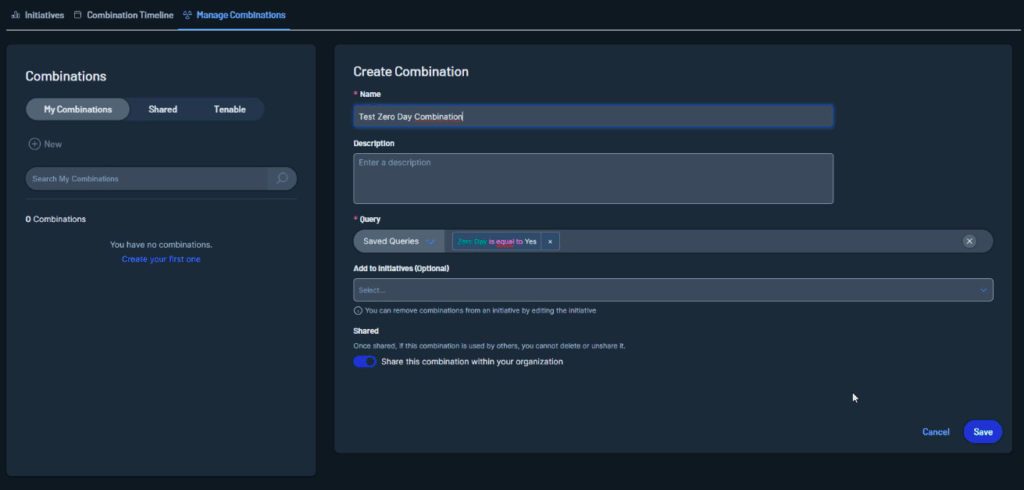Click the plus icon beside New
Viewport: 1024px width, 490px height.
(x=34, y=144)
